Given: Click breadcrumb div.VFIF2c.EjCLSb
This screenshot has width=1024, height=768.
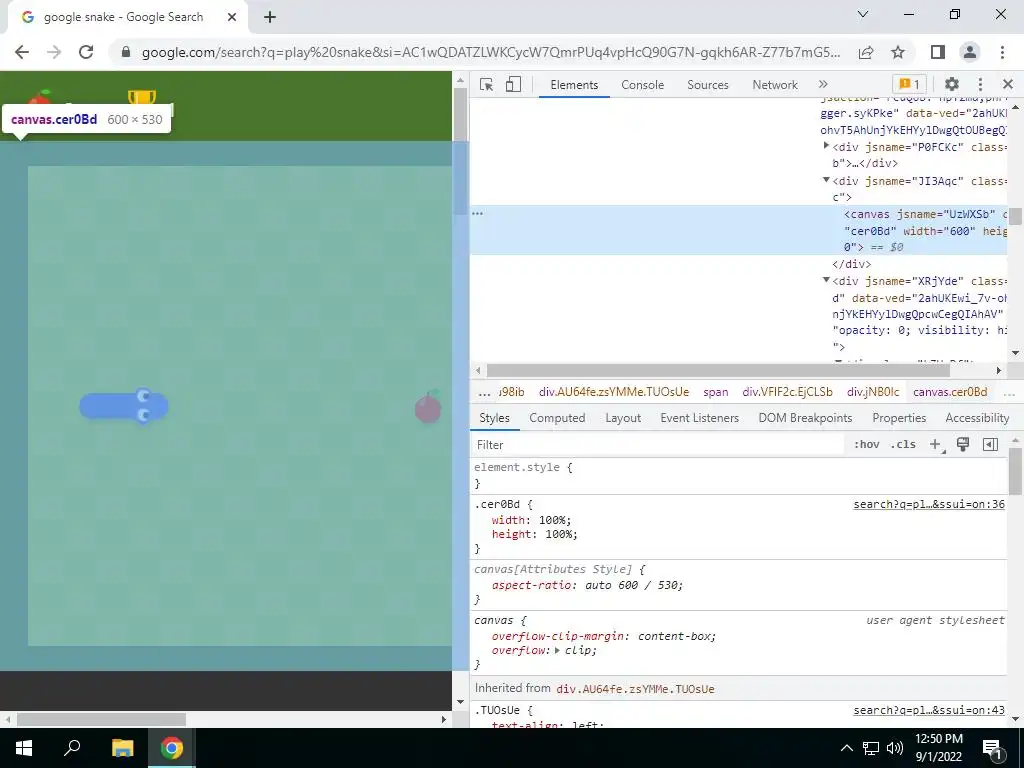Looking at the screenshot, I should coord(788,392).
